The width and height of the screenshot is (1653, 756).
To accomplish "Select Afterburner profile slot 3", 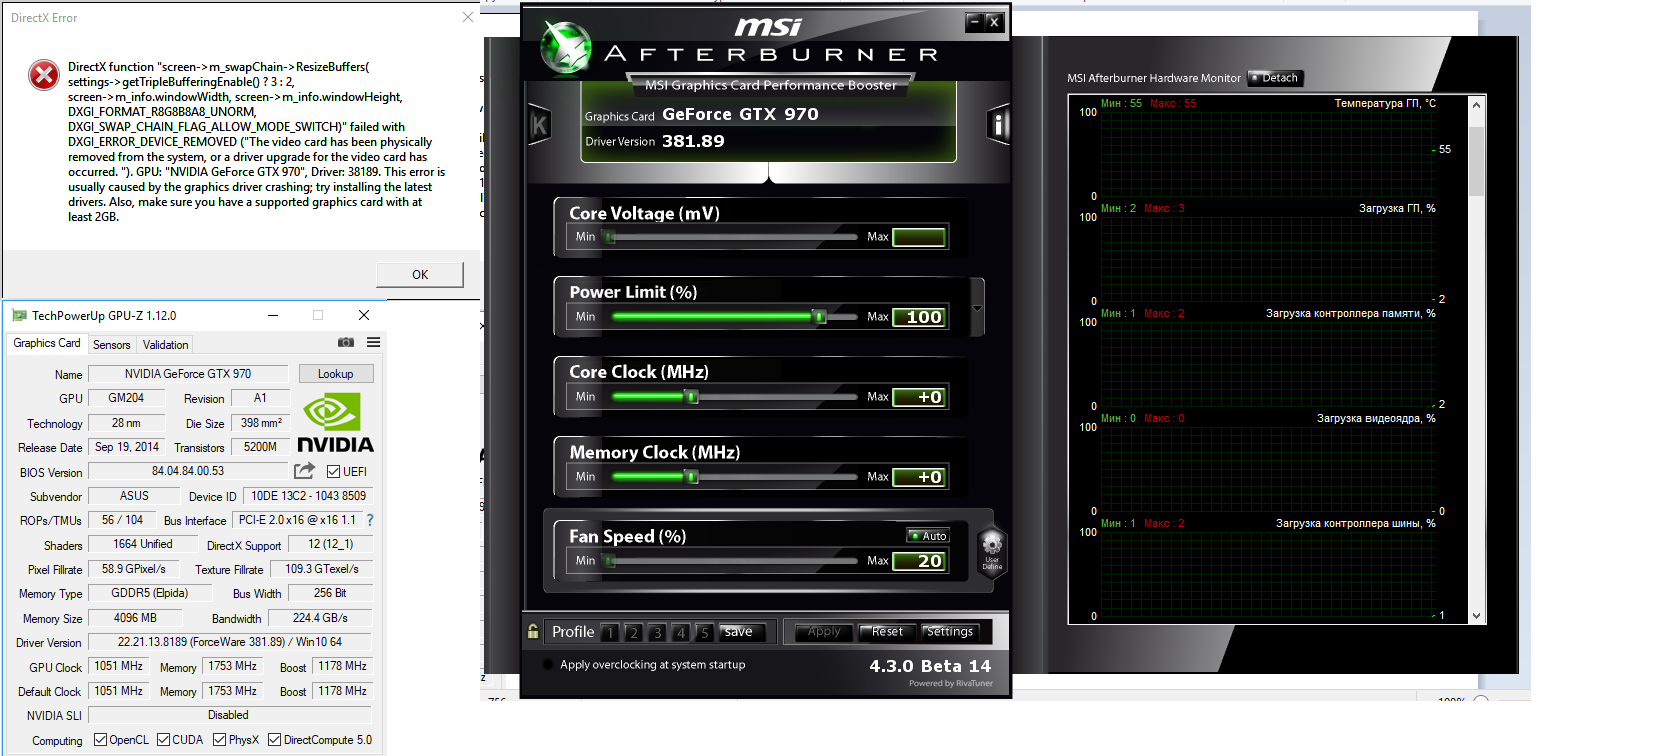I will 657,632.
